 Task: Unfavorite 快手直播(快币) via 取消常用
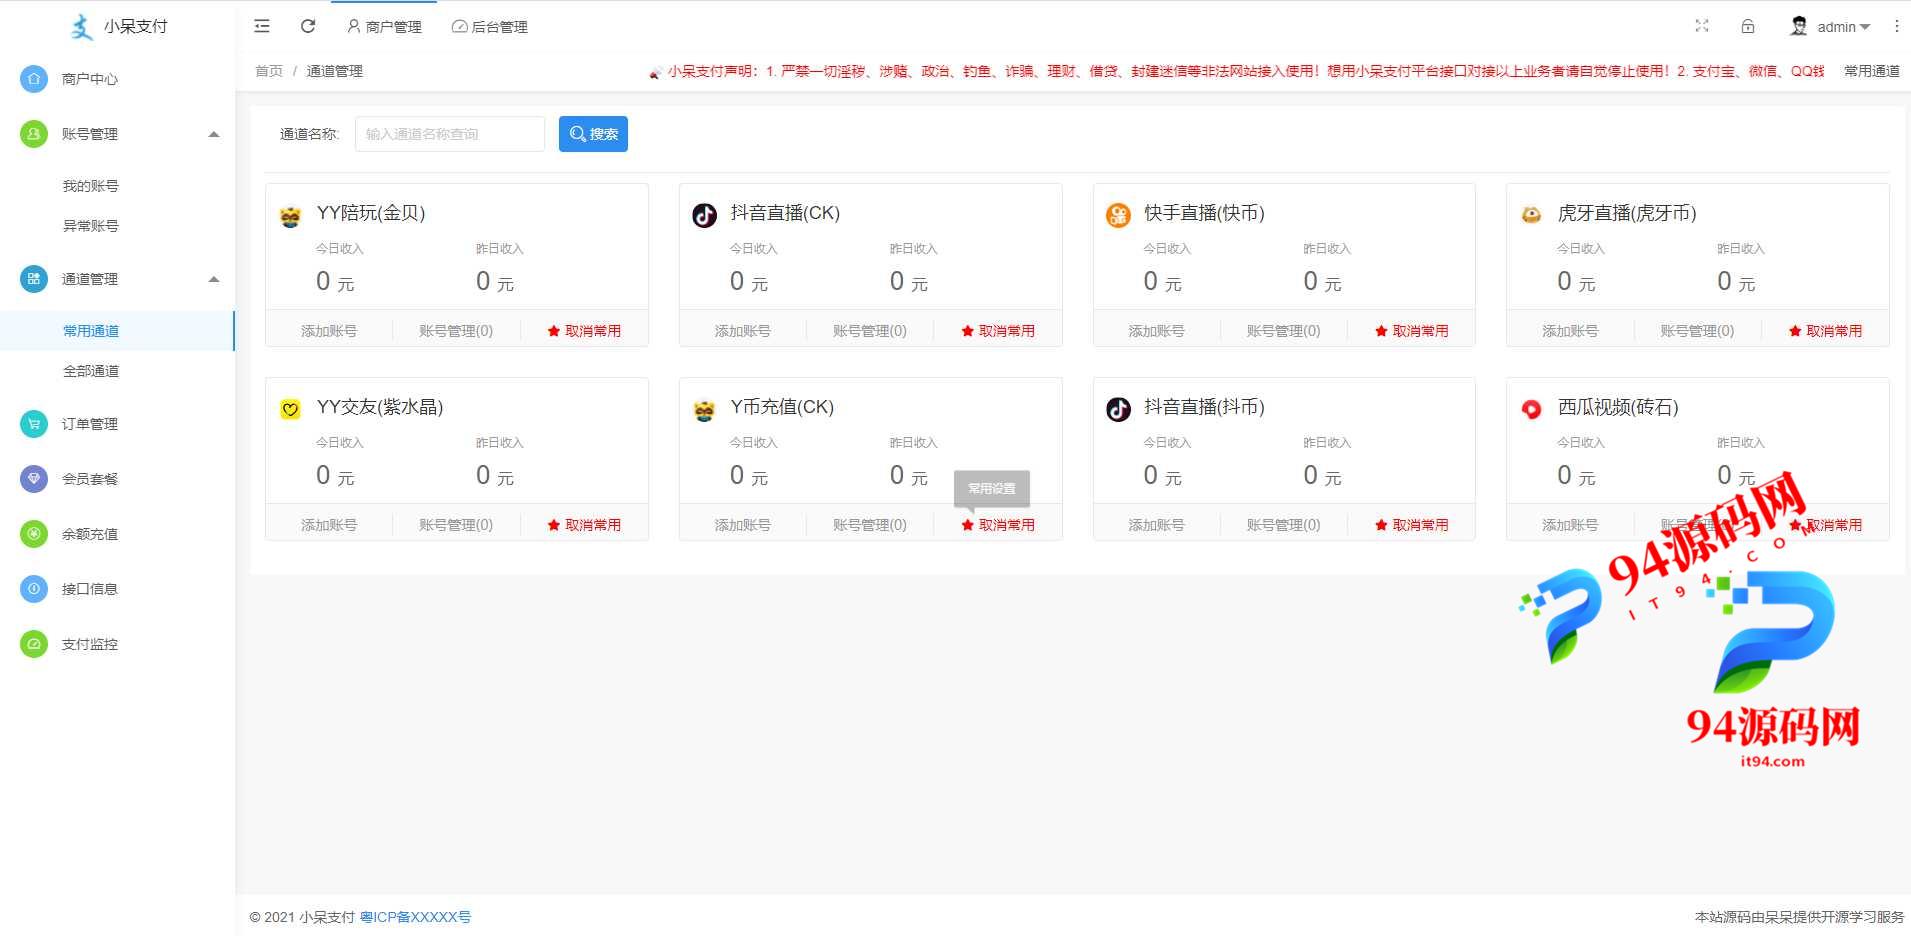(1412, 331)
